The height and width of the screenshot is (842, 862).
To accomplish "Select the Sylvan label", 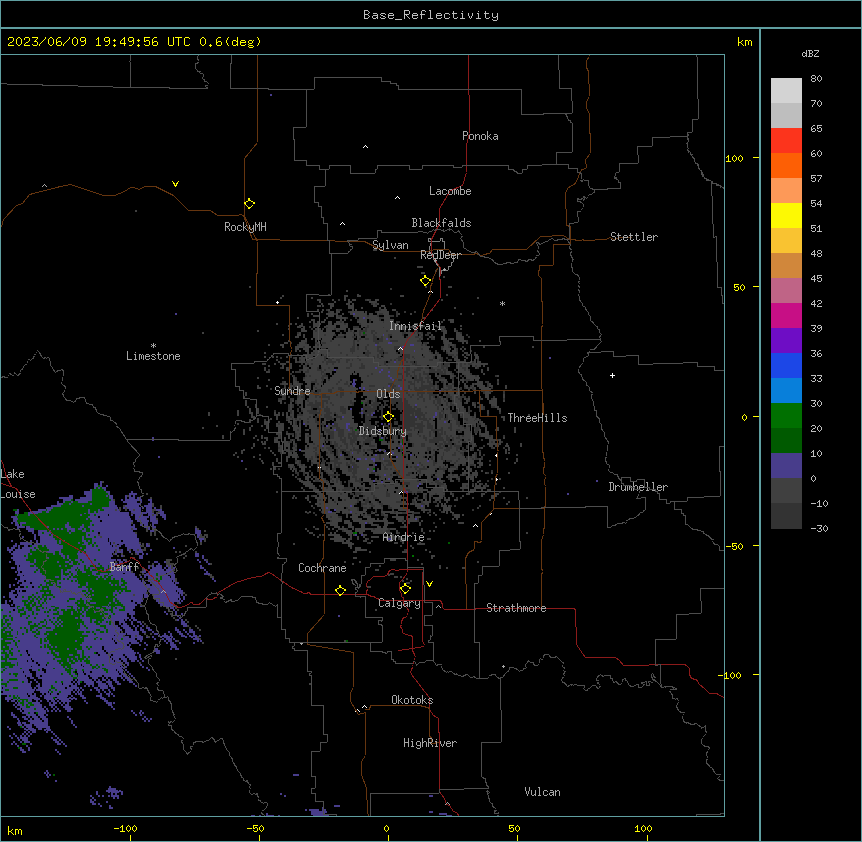I will 390,245.
